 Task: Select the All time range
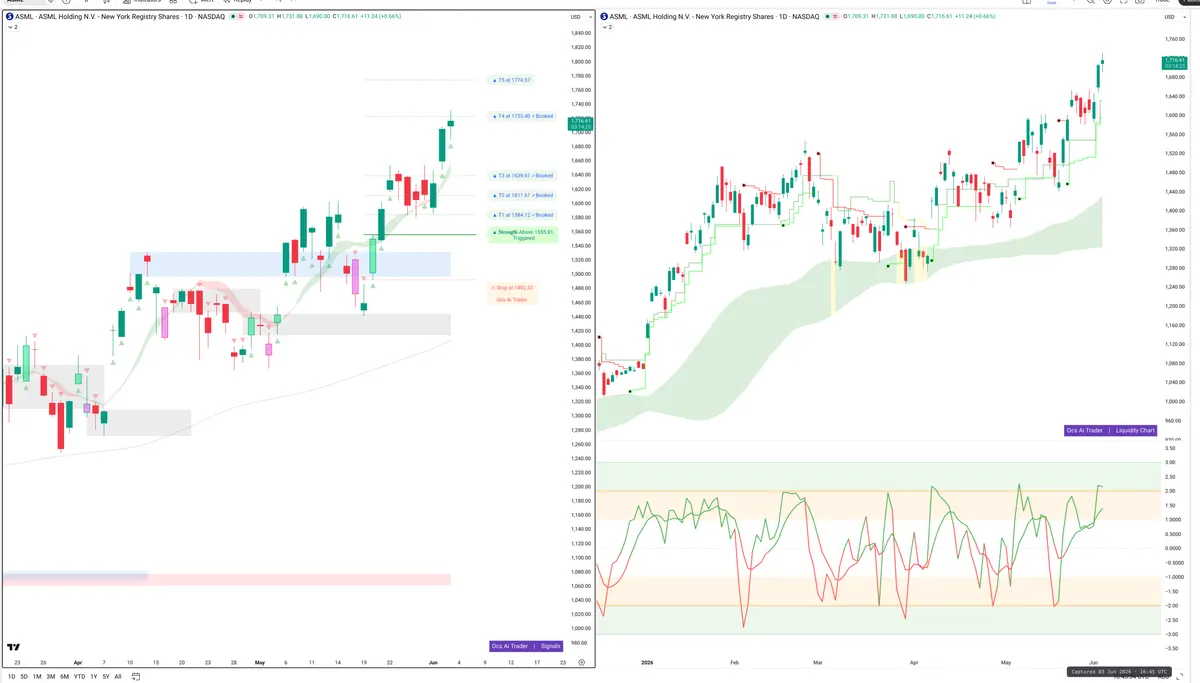tap(118, 677)
